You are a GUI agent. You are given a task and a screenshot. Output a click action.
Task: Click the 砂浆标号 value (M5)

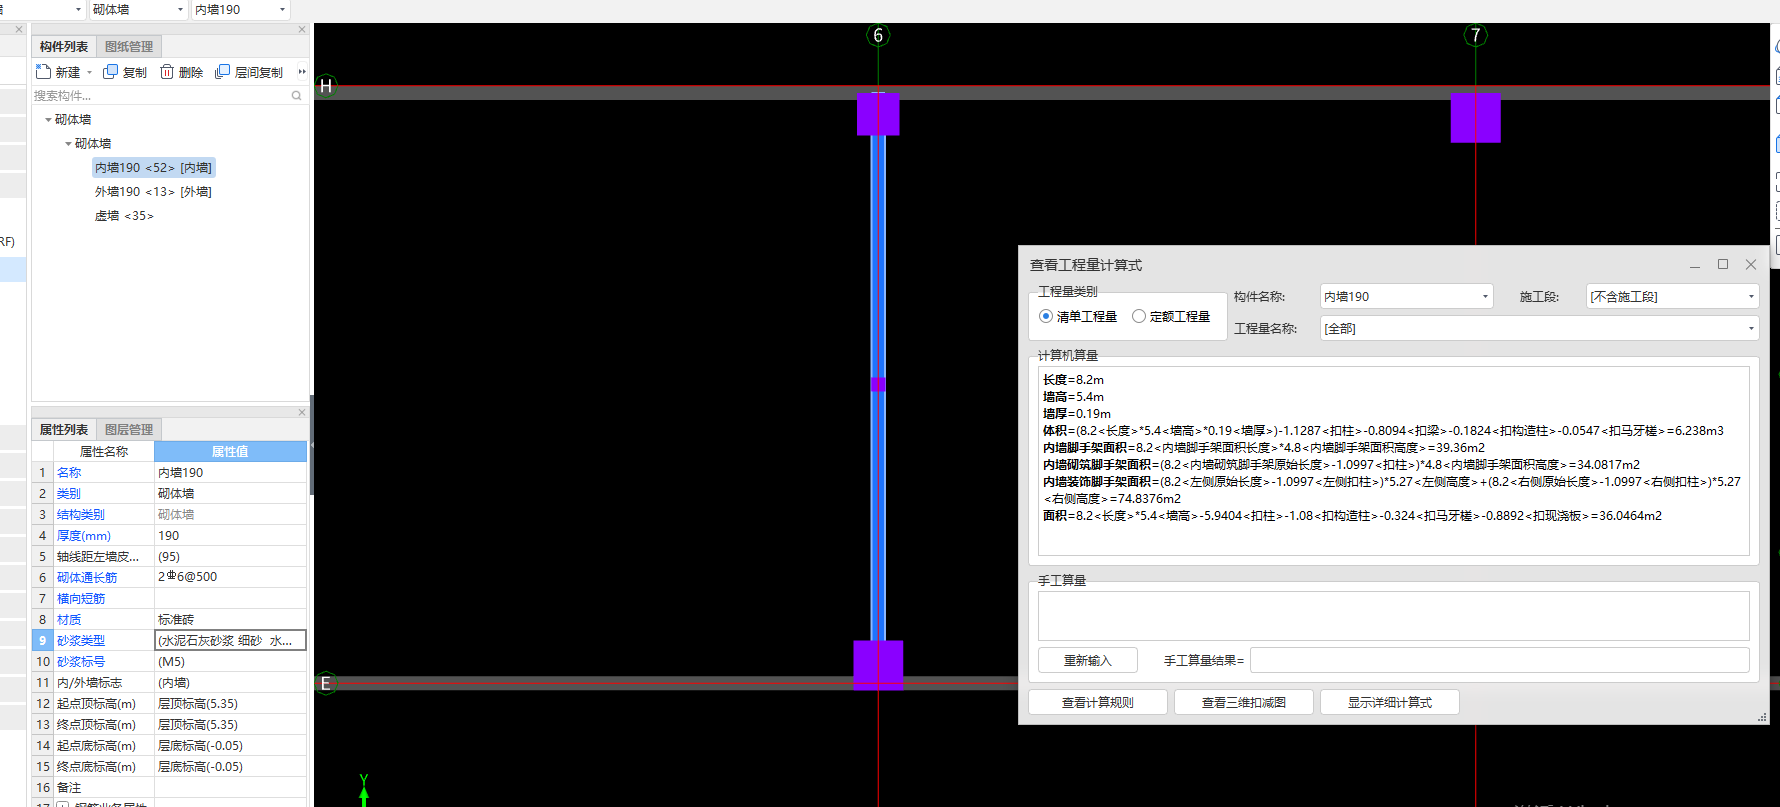(x=230, y=661)
